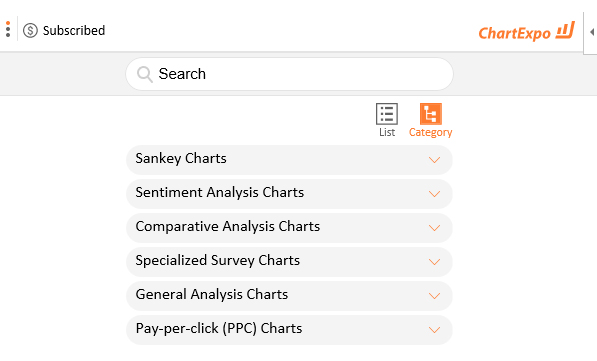Image resolution: width=597 pixels, height=361 pixels.
Task: Click the dollar subscription status icon
Action: click(30, 30)
